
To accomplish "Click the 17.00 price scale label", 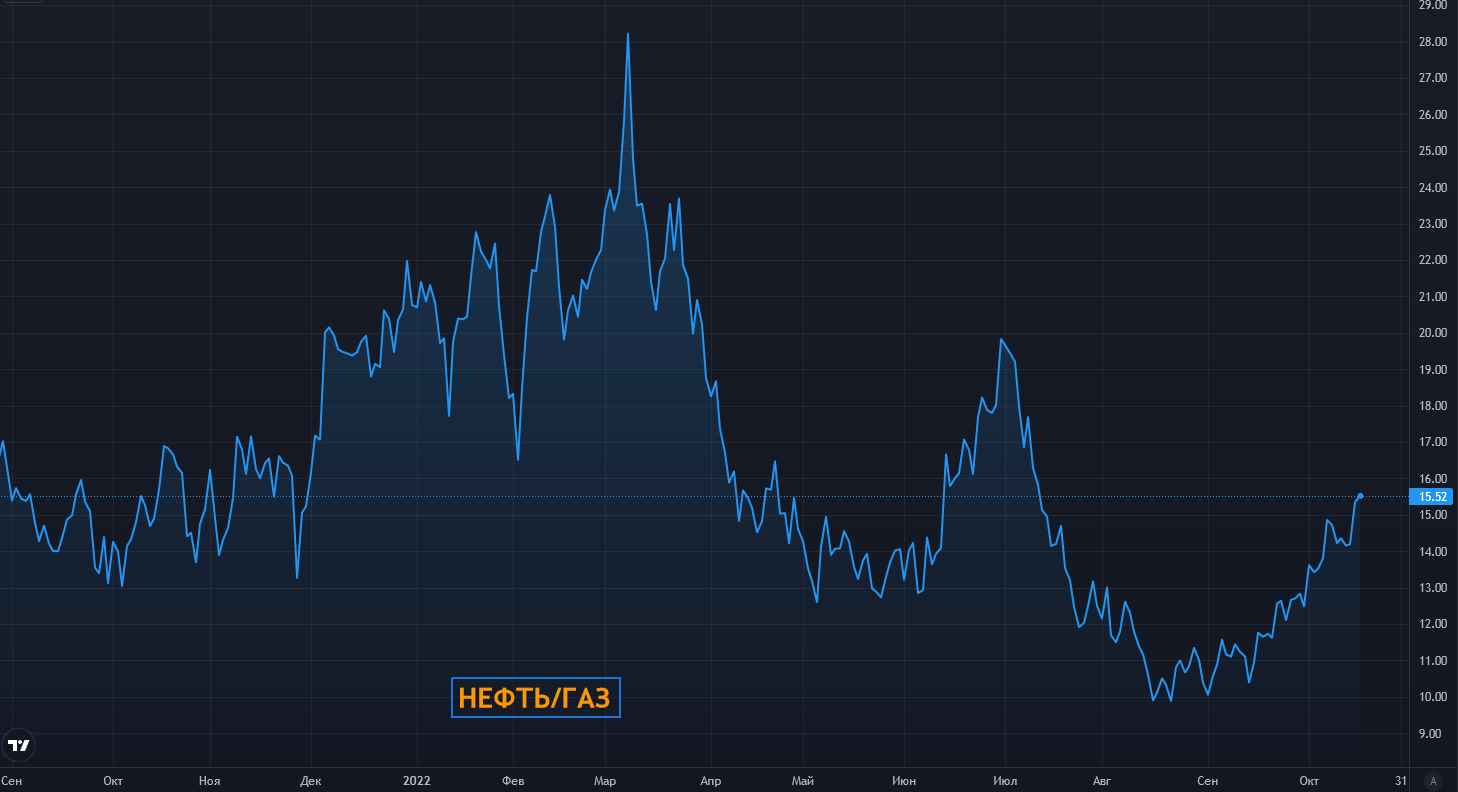I will (x=1433, y=442).
